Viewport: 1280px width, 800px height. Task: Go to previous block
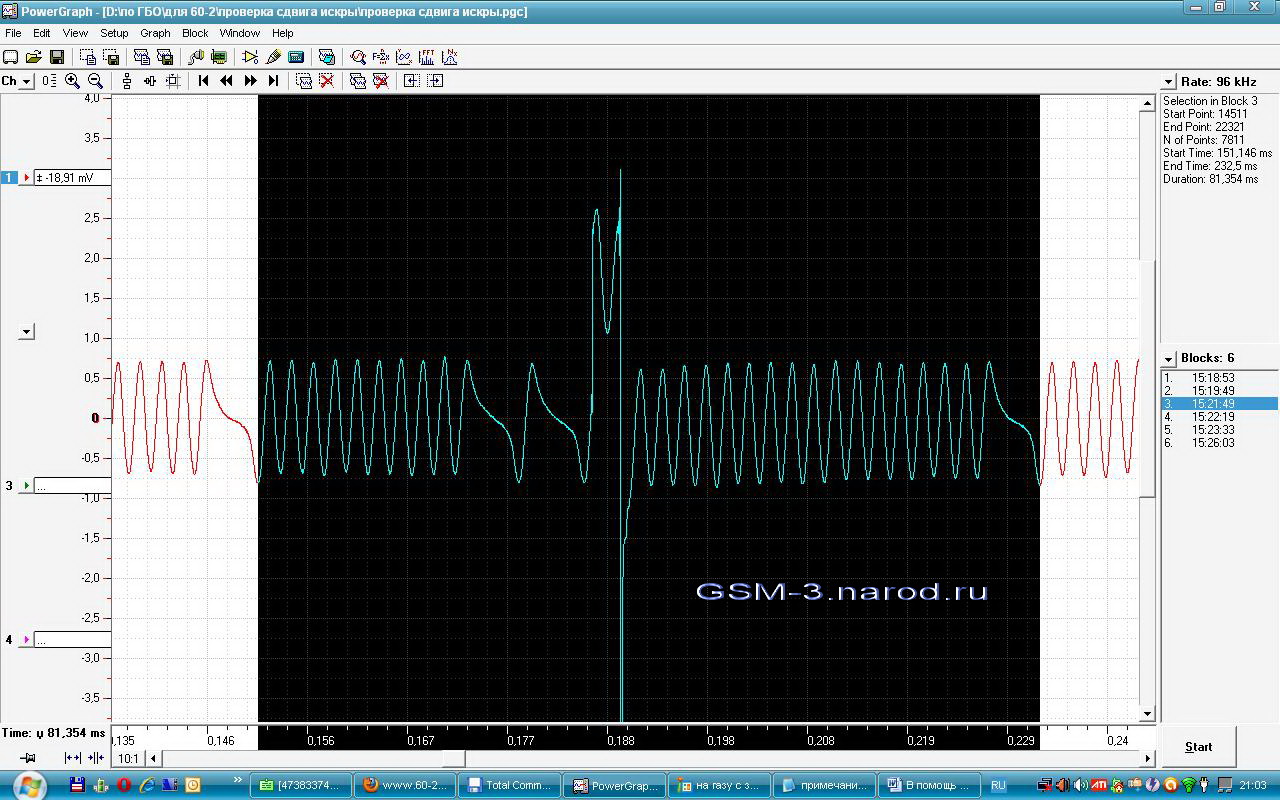pos(227,81)
